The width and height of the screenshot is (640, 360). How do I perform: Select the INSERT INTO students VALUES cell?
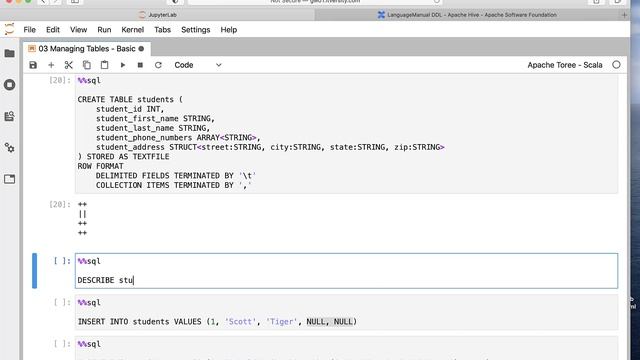click(x=346, y=312)
